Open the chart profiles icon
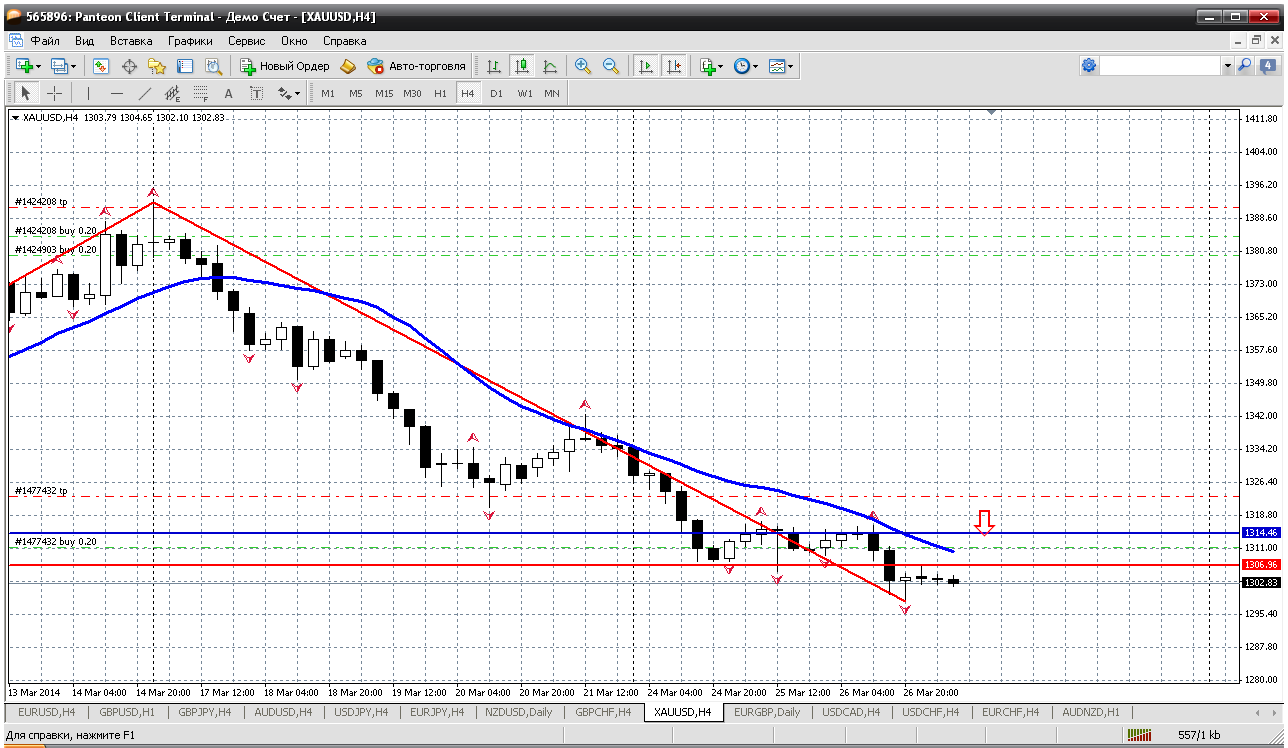The height and width of the screenshot is (748, 1288). (x=59, y=66)
